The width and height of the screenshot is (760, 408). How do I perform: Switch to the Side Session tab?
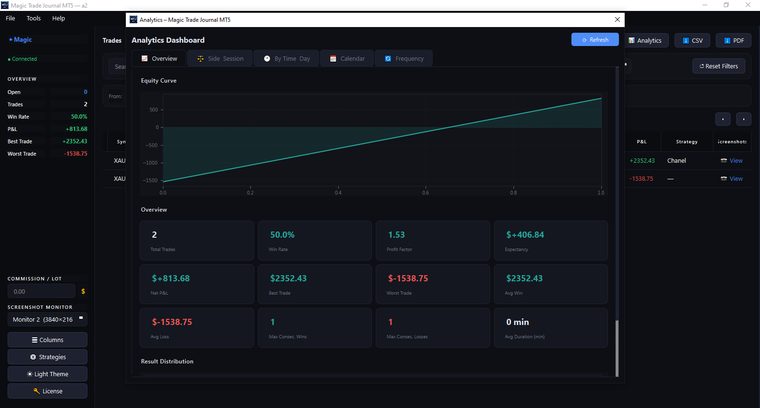(x=220, y=59)
